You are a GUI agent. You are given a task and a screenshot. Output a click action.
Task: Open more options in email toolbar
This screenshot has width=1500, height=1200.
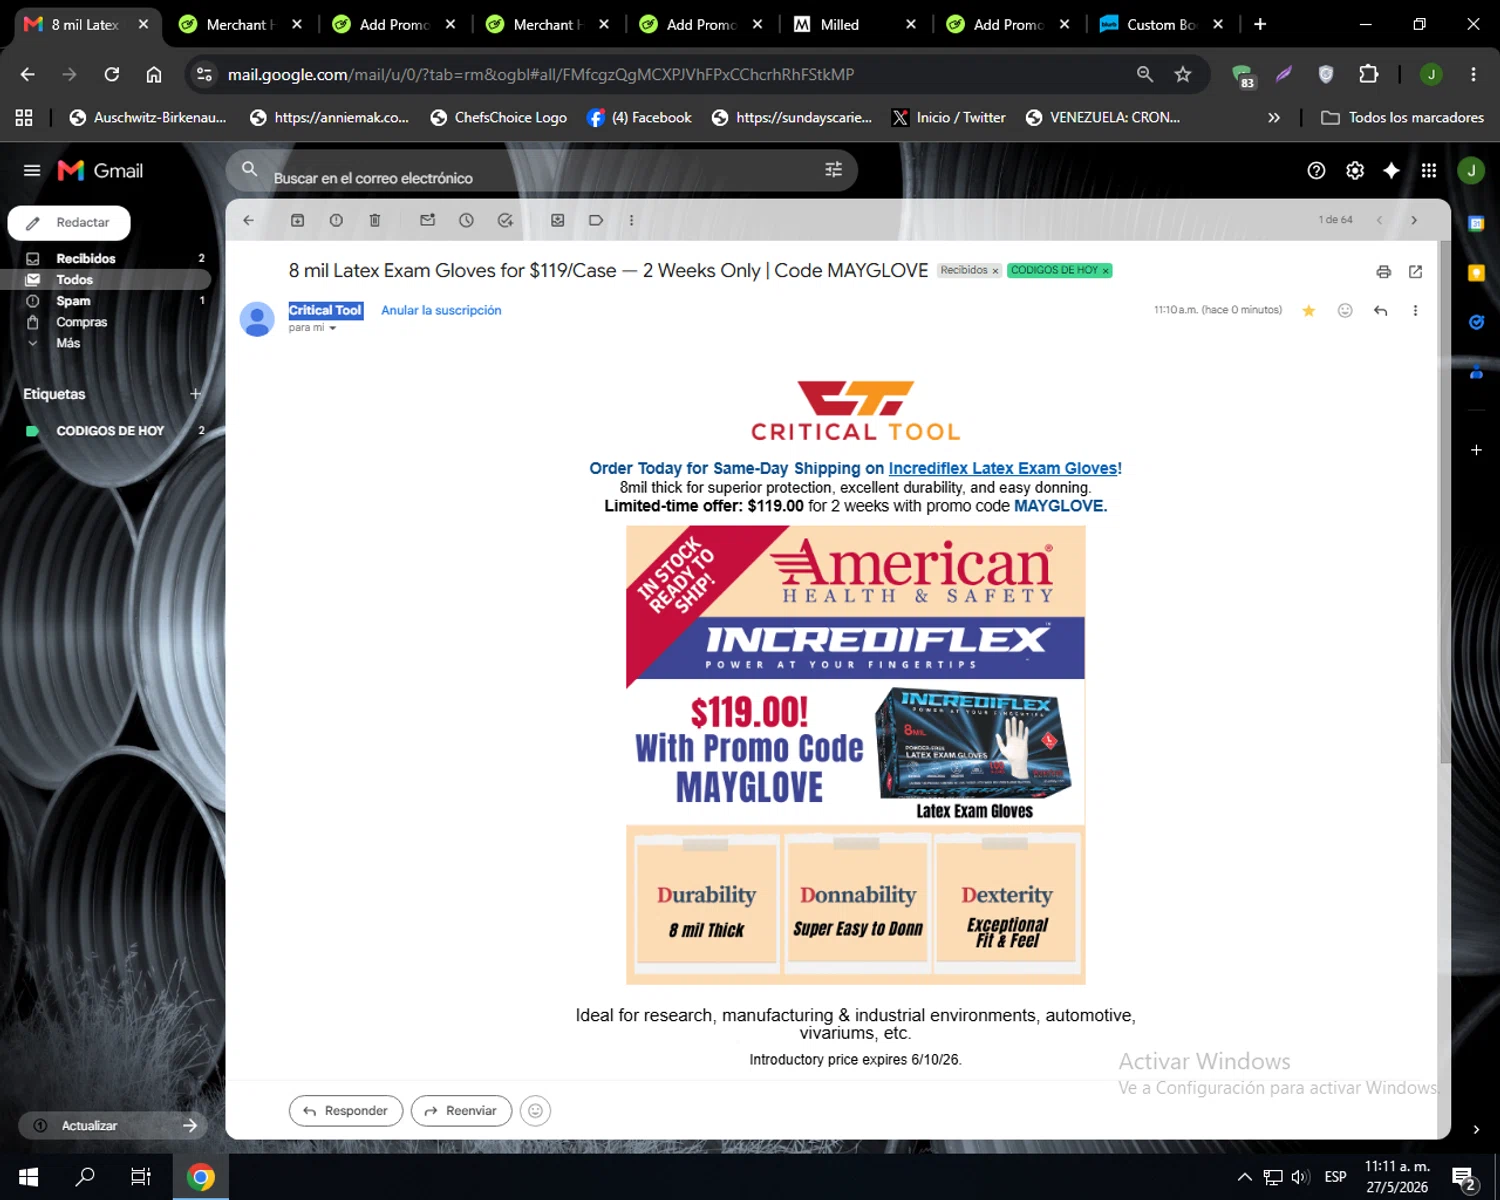click(x=631, y=220)
